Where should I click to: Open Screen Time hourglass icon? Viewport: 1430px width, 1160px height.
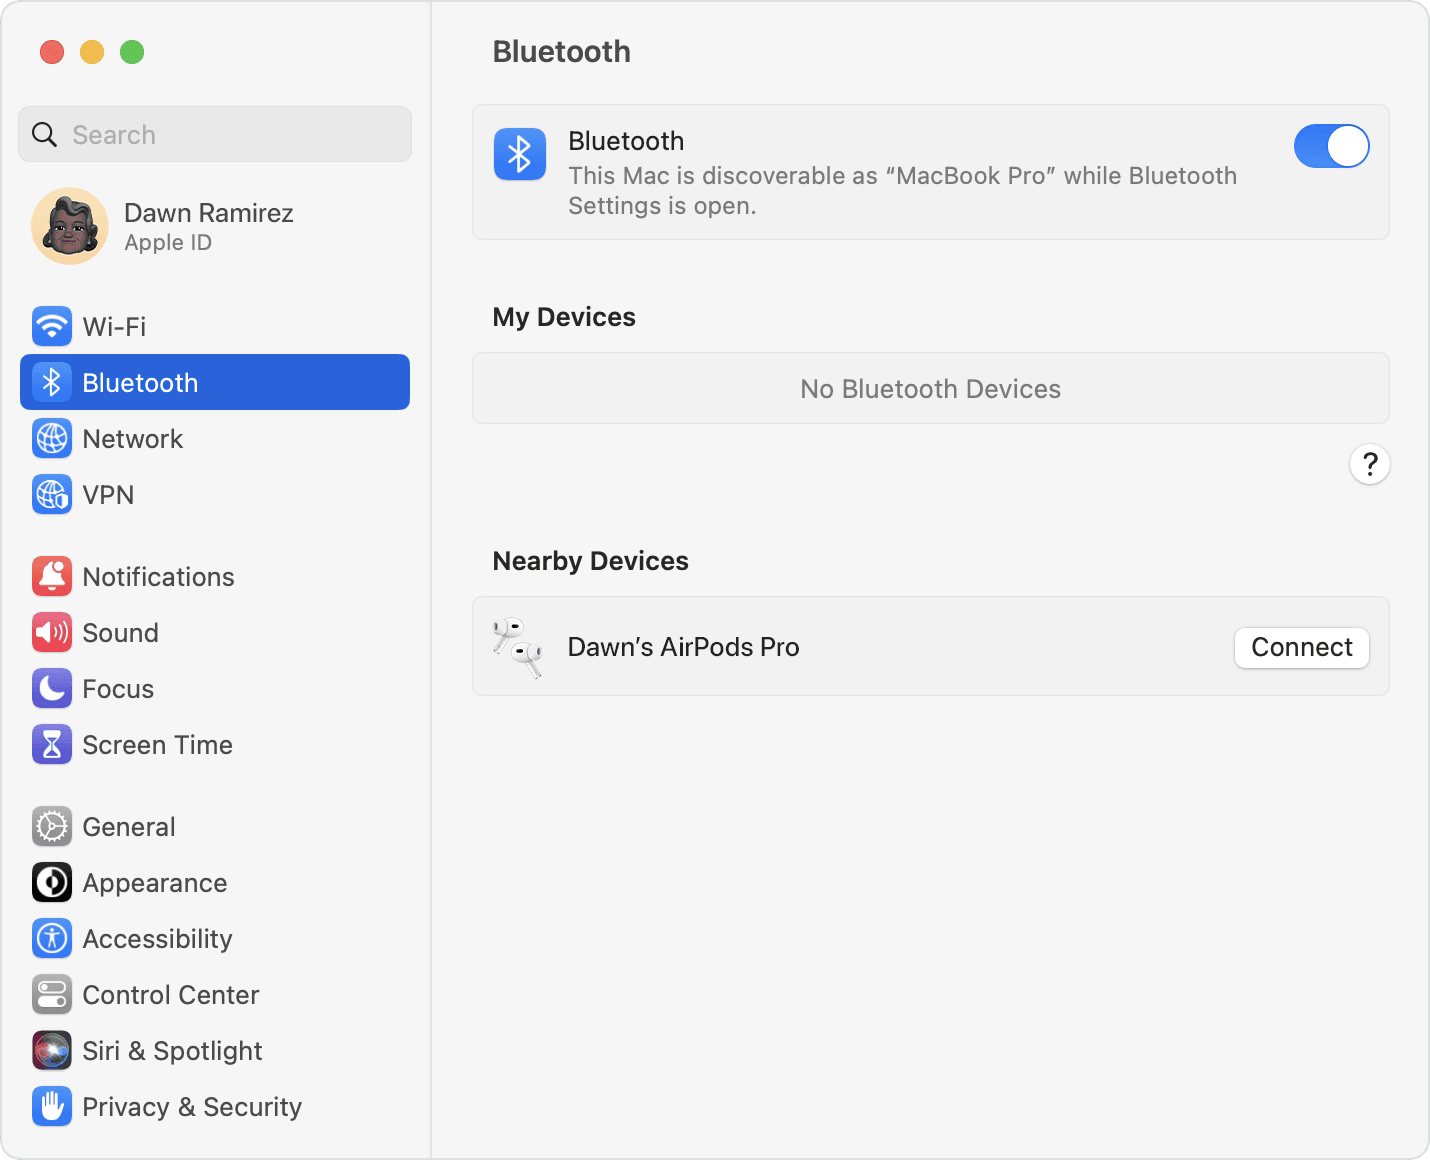point(52,745)
